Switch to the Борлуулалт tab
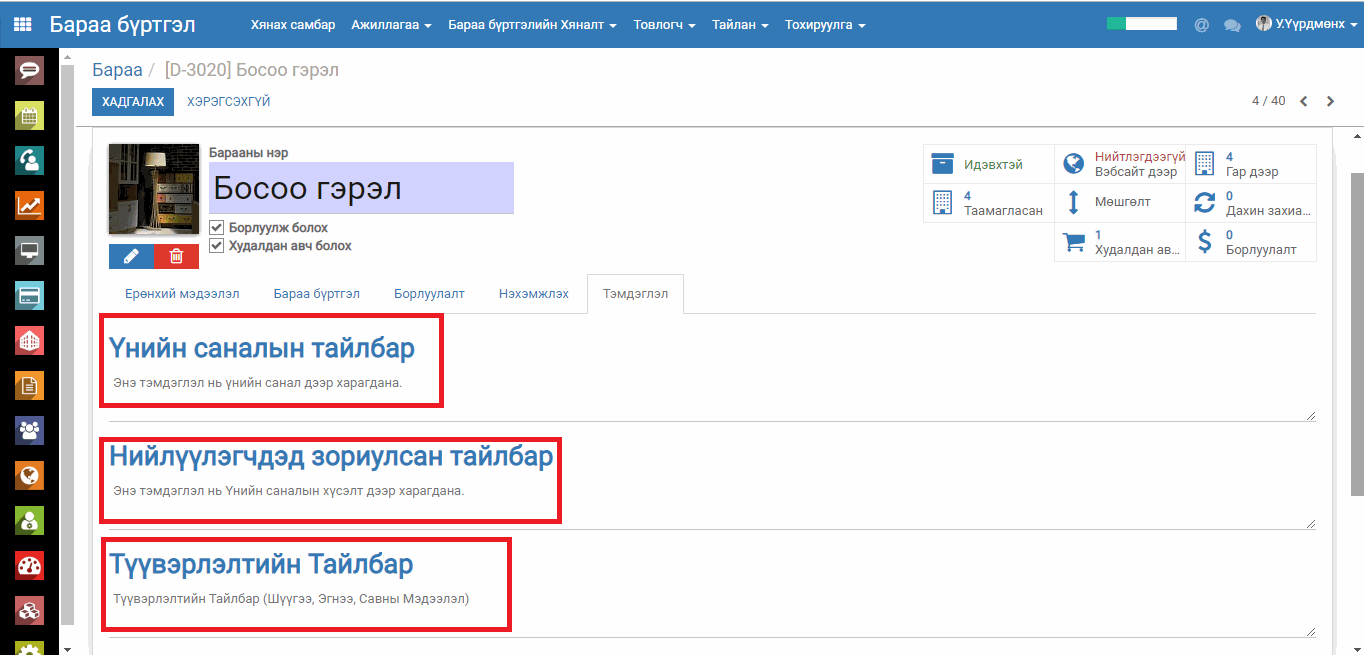 click(429, 294)
